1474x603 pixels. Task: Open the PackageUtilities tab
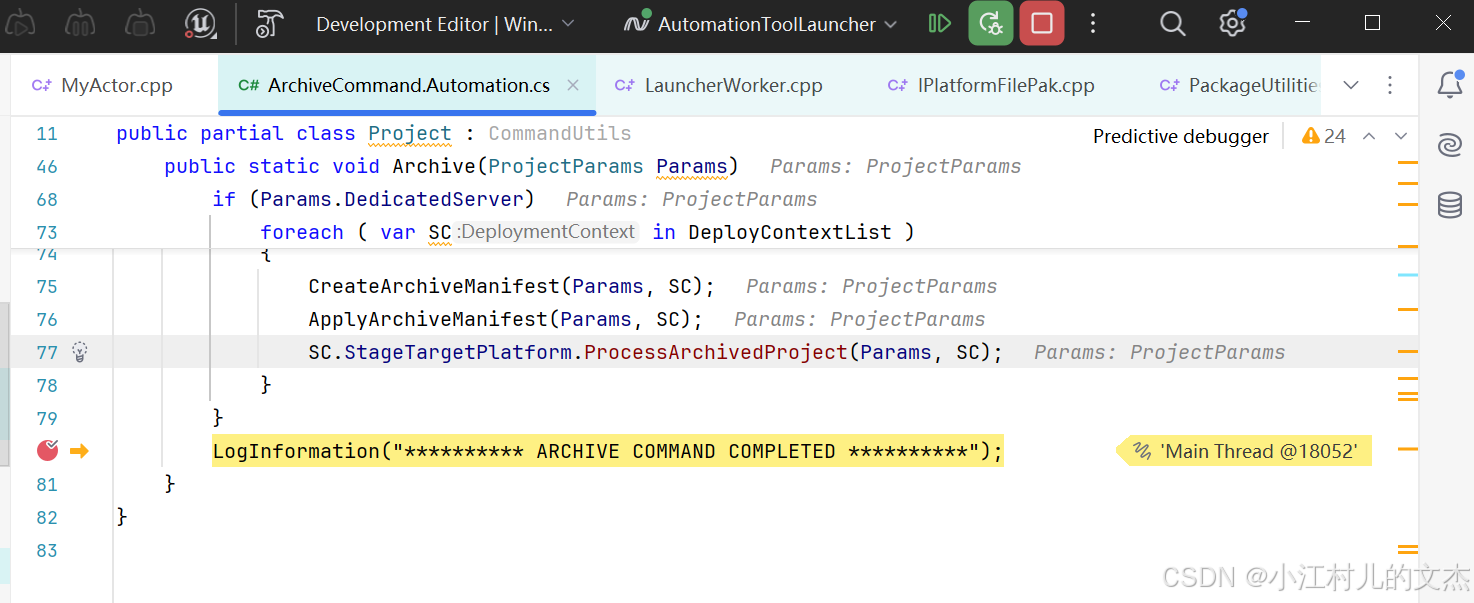click(x=1240, y=86)
